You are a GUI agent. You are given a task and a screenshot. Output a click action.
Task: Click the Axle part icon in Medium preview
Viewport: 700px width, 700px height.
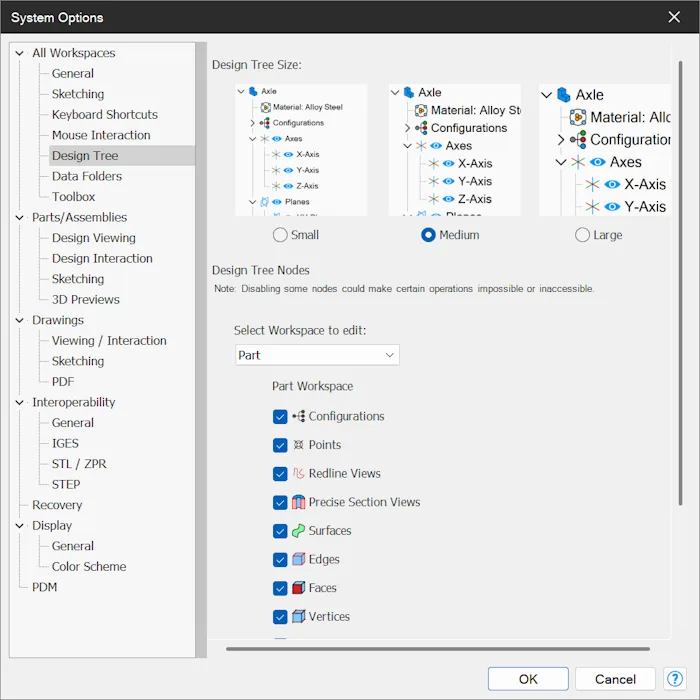coord(409,92)
